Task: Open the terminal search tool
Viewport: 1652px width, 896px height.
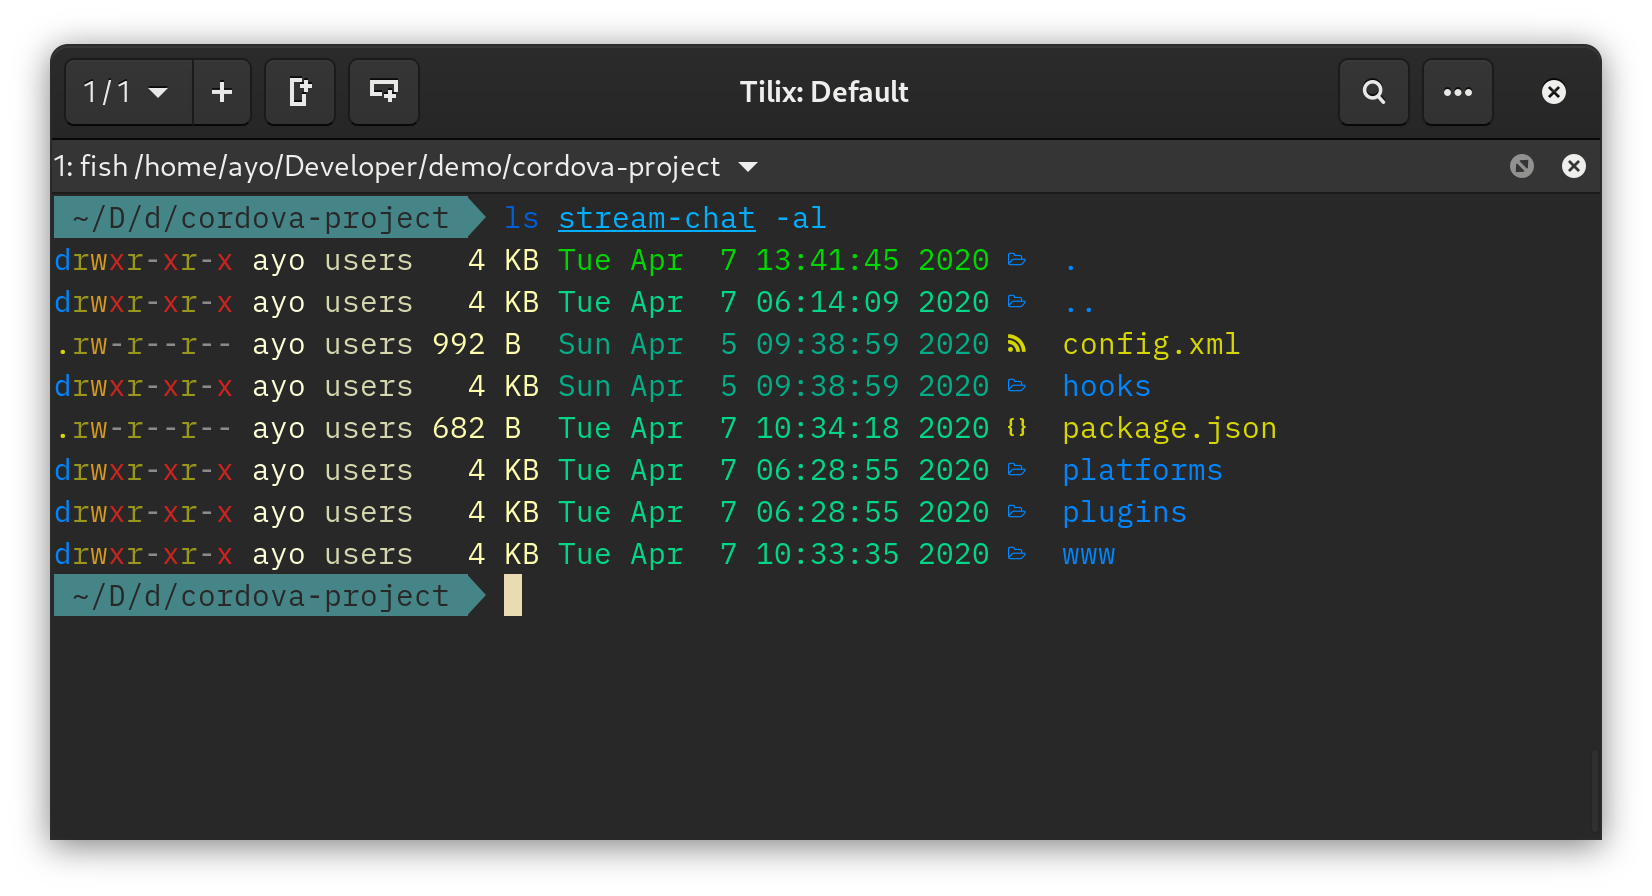Action: (1374, 92)
